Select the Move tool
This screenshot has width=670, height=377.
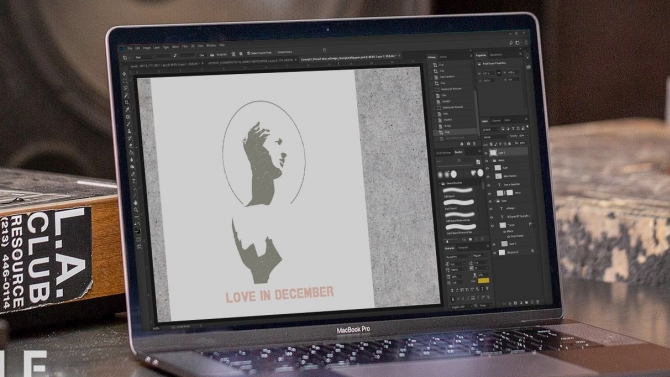pos(124,74)
